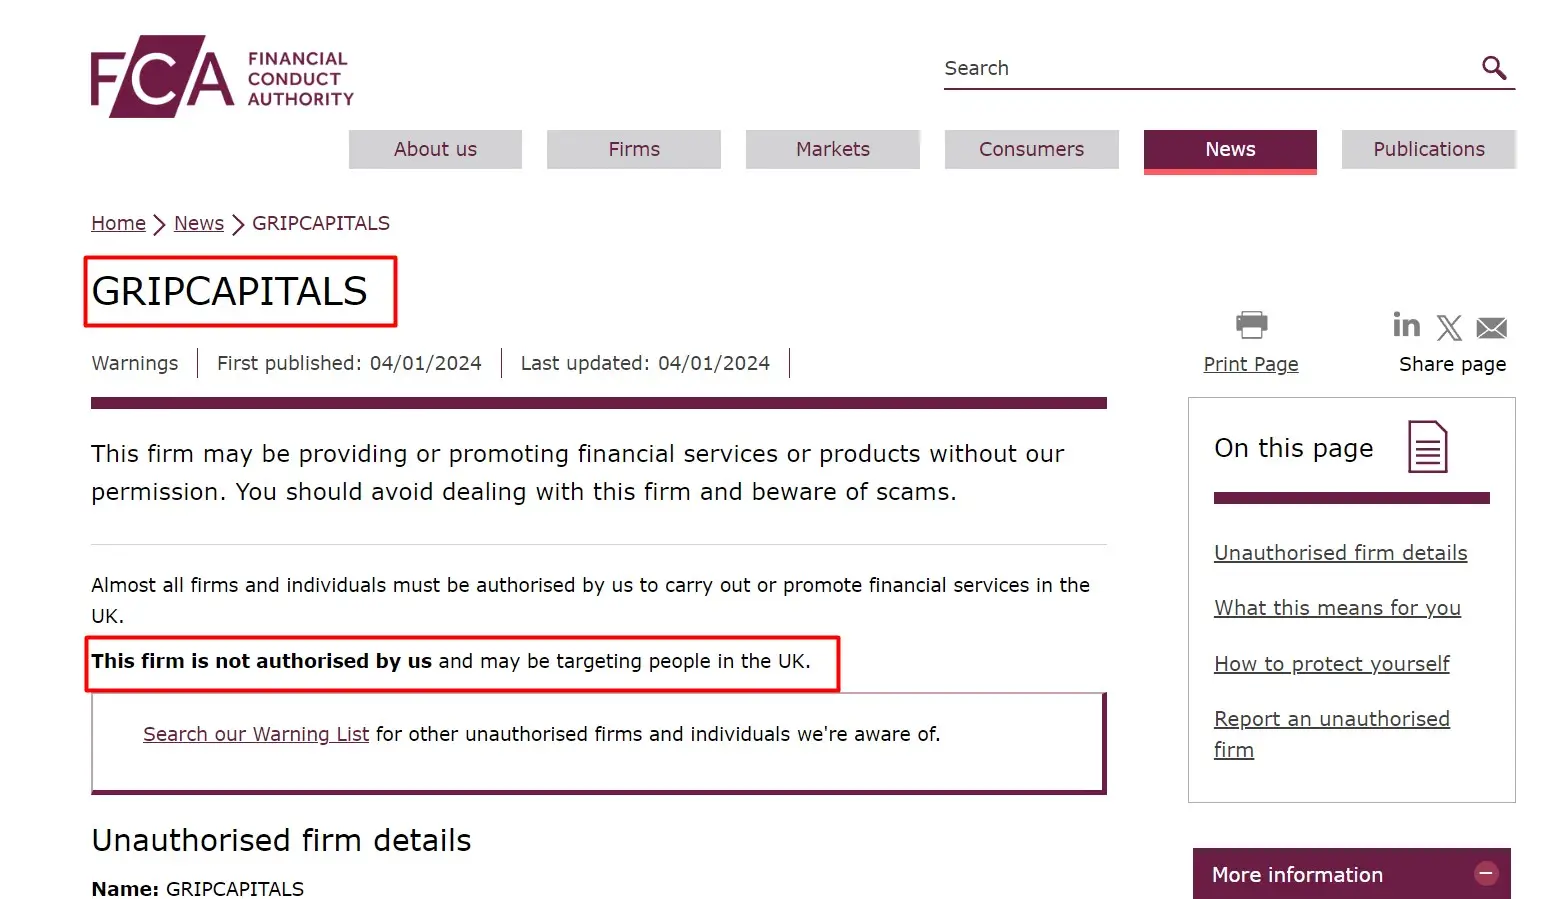Image resolution: width=1562 pixels, height=899 pixels.
Task: Share page via X icon
Action: pos(1449,328)
